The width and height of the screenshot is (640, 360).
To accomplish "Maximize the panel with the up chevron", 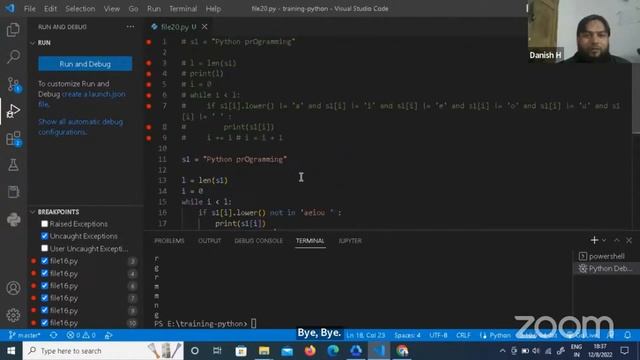I will pos(616,240).
